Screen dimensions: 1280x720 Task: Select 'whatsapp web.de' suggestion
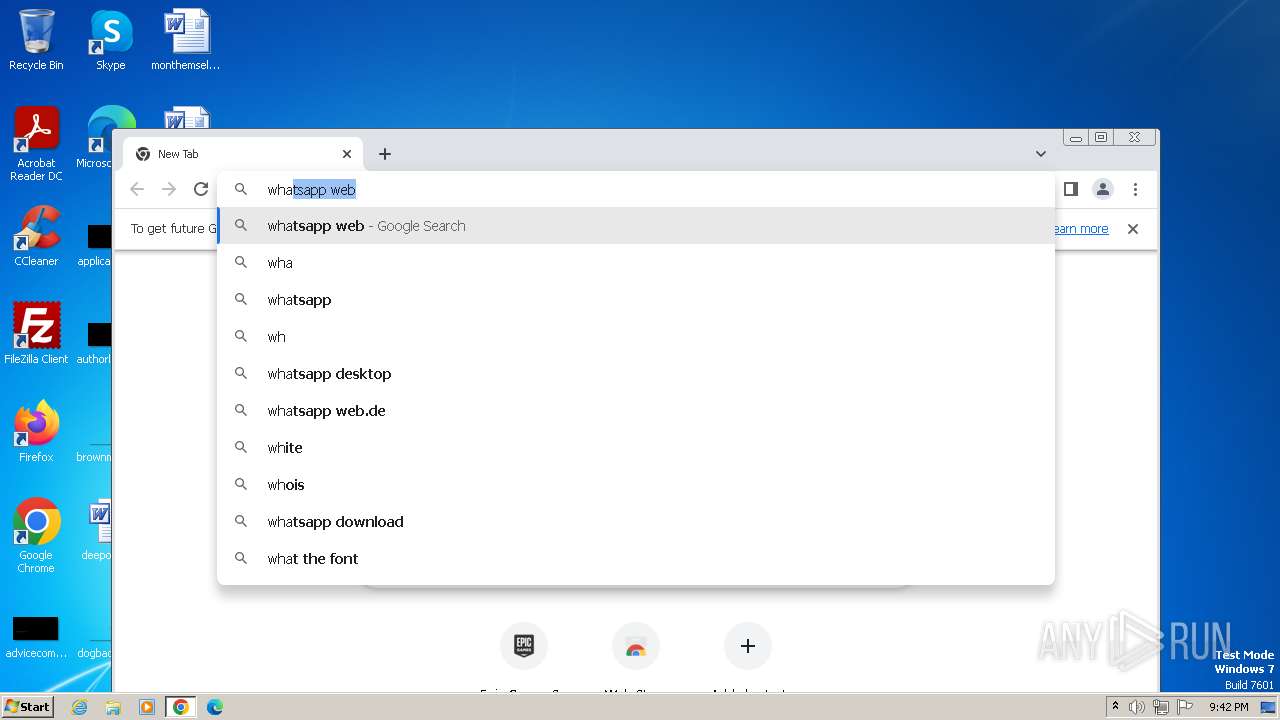636,411
